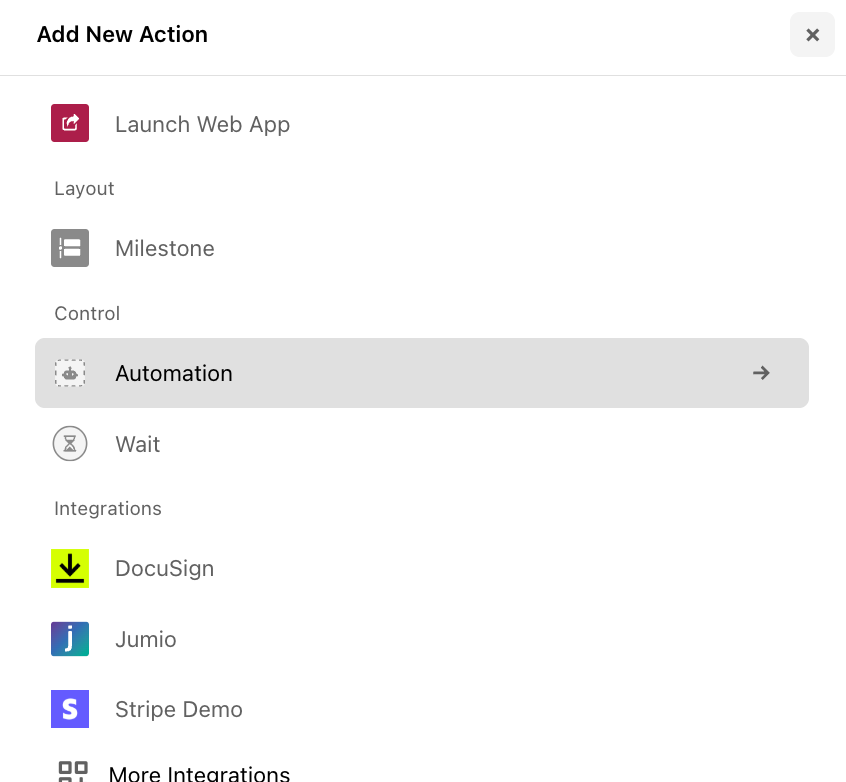Image resolution: width=846 pixels, height=782 pixels.
Task: Choose the Jumio integration
Action: point(146,639)
